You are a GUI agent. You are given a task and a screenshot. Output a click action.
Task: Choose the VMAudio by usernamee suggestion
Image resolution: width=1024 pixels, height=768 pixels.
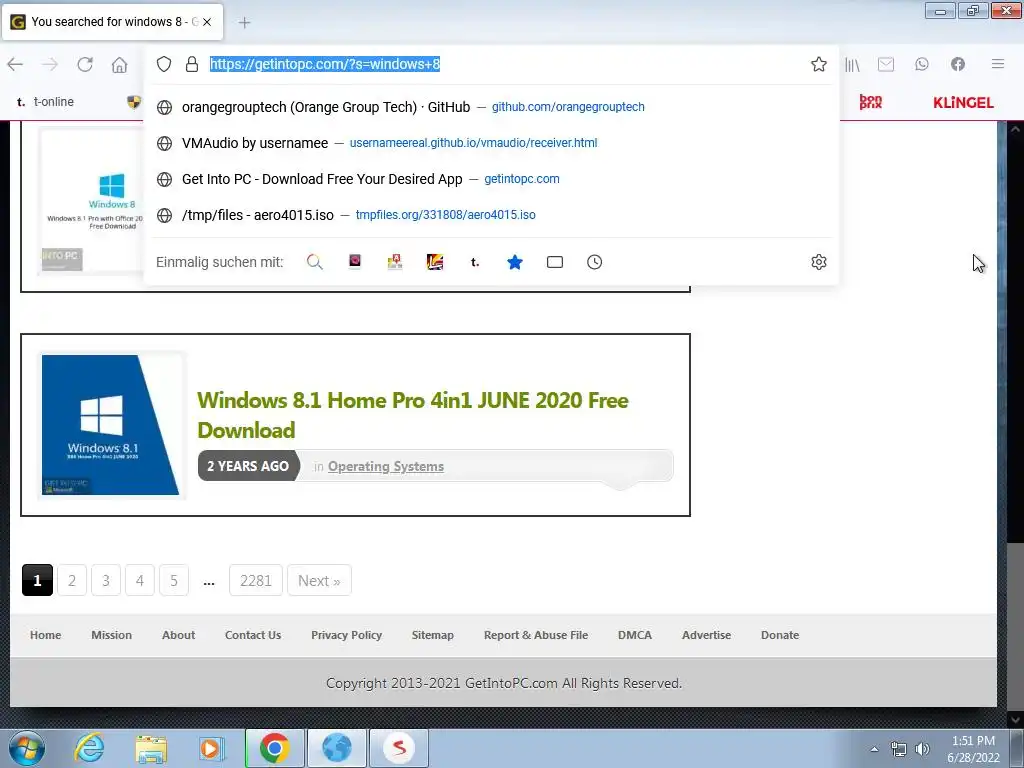tap(491, 143)
